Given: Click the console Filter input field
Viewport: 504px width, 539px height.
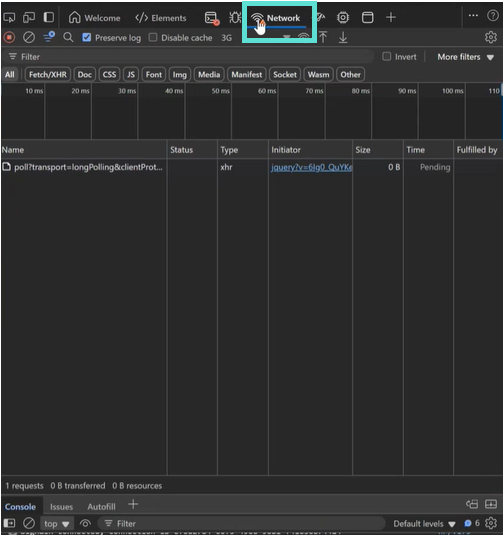Looking at the screenshot, I should click(x=242, y=523).
